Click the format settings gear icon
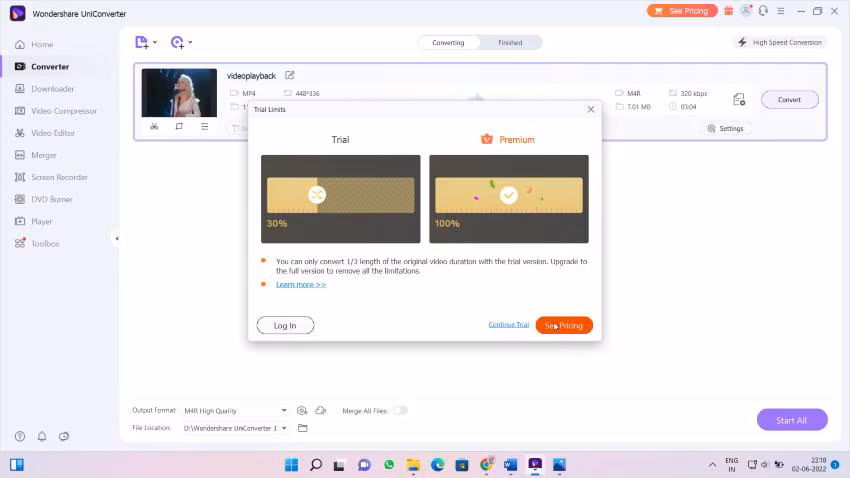The image size is (850, 478). pyautogui.click(x=302, y=411)
